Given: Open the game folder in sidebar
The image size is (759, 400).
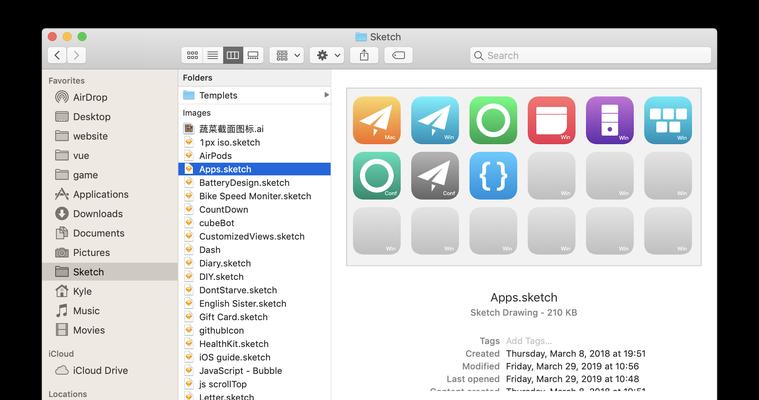Looking at the screenshot, I should (110, 175).
